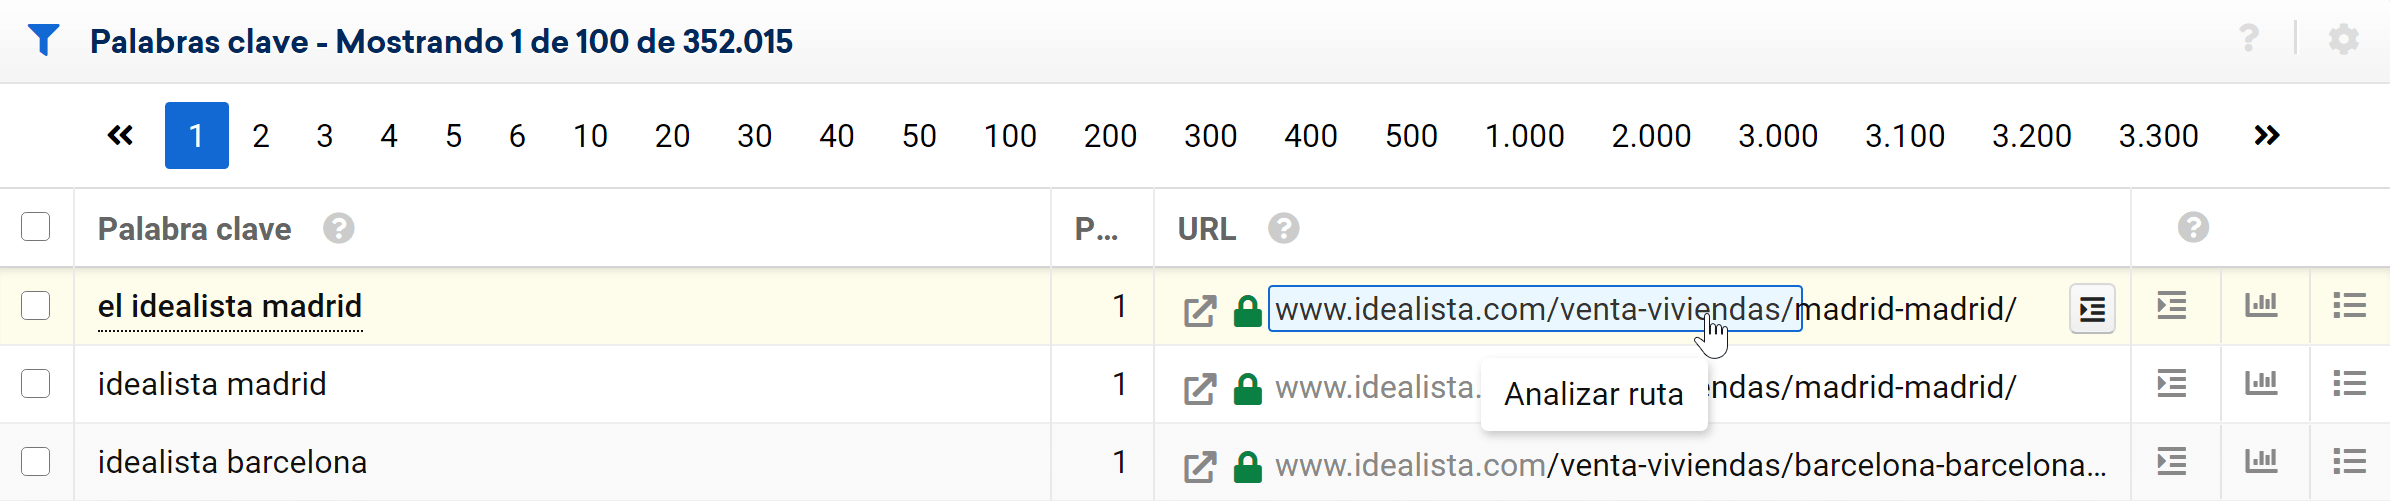The height and width of the screenshot is (501, 2390).
Task: Click the help icon beside 'Palabra clave'
Action: point(339,229)
